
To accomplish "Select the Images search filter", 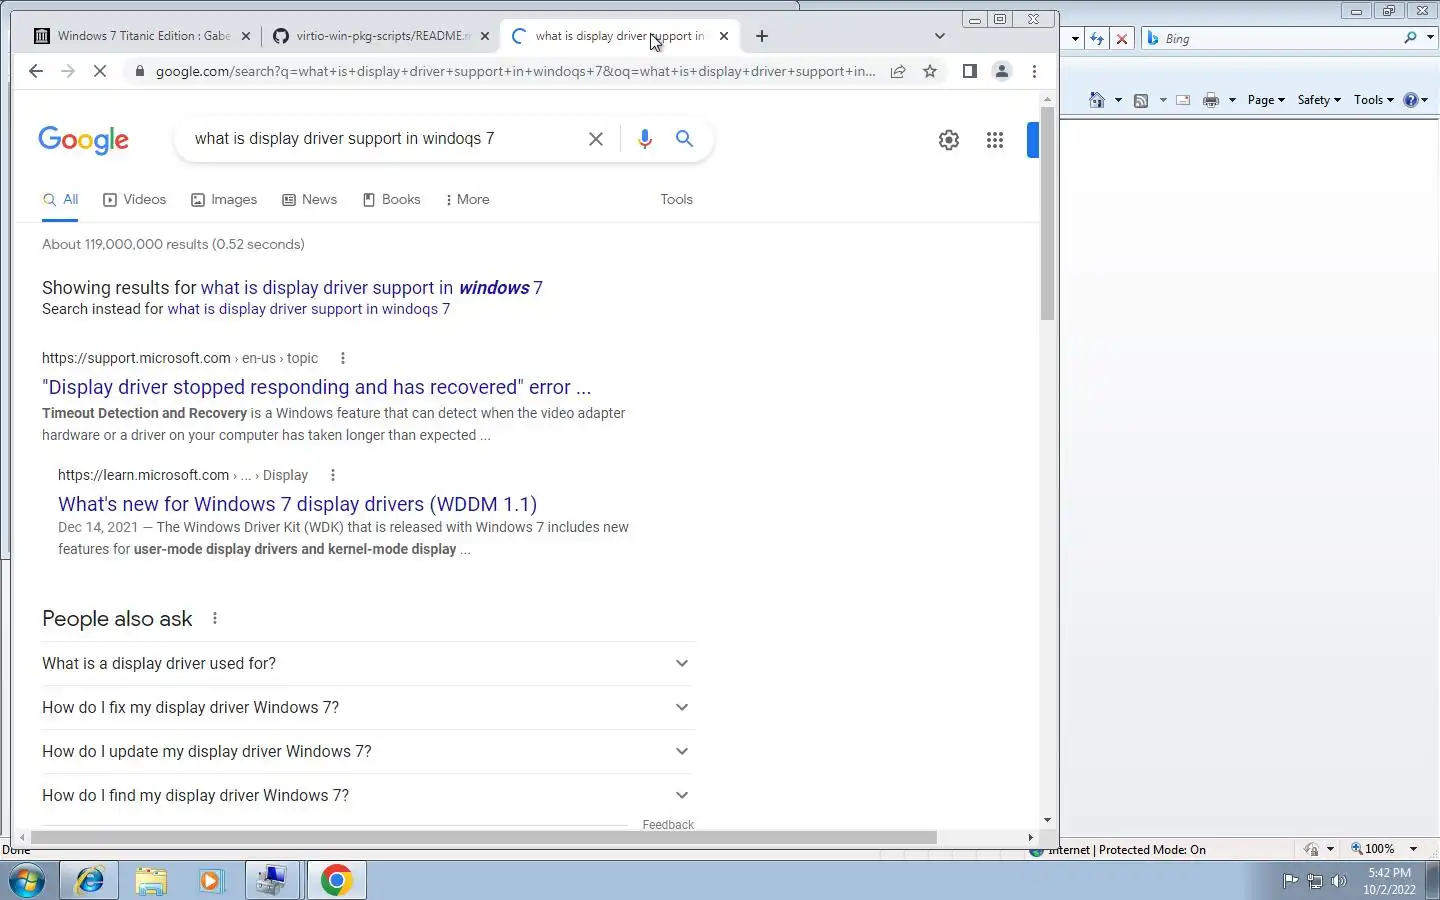I will coord(224,199).
